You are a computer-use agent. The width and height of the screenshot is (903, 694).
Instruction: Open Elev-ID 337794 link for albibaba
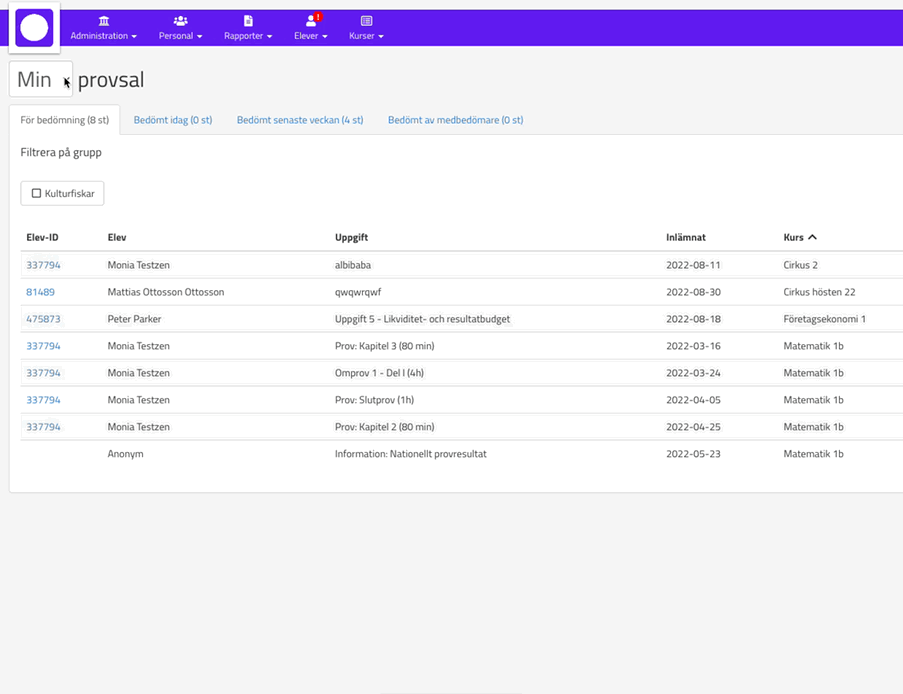(43, 265)
